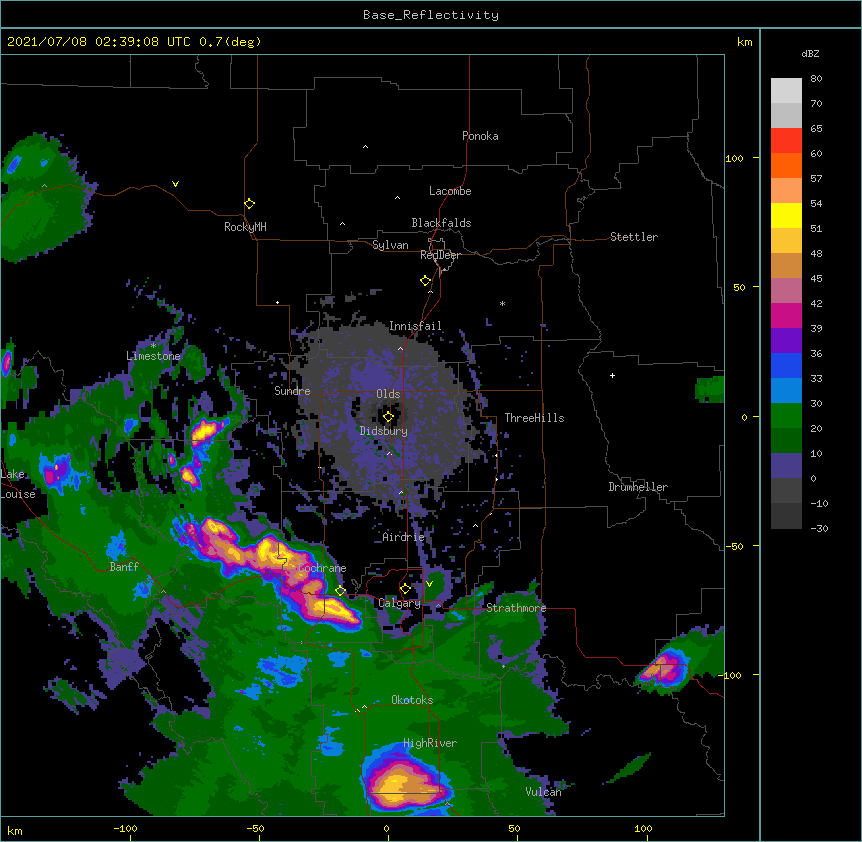The height and width of the screenshot is (842, 862).
Task: Click the white asterisk above Limestone label
Action: 153,346
